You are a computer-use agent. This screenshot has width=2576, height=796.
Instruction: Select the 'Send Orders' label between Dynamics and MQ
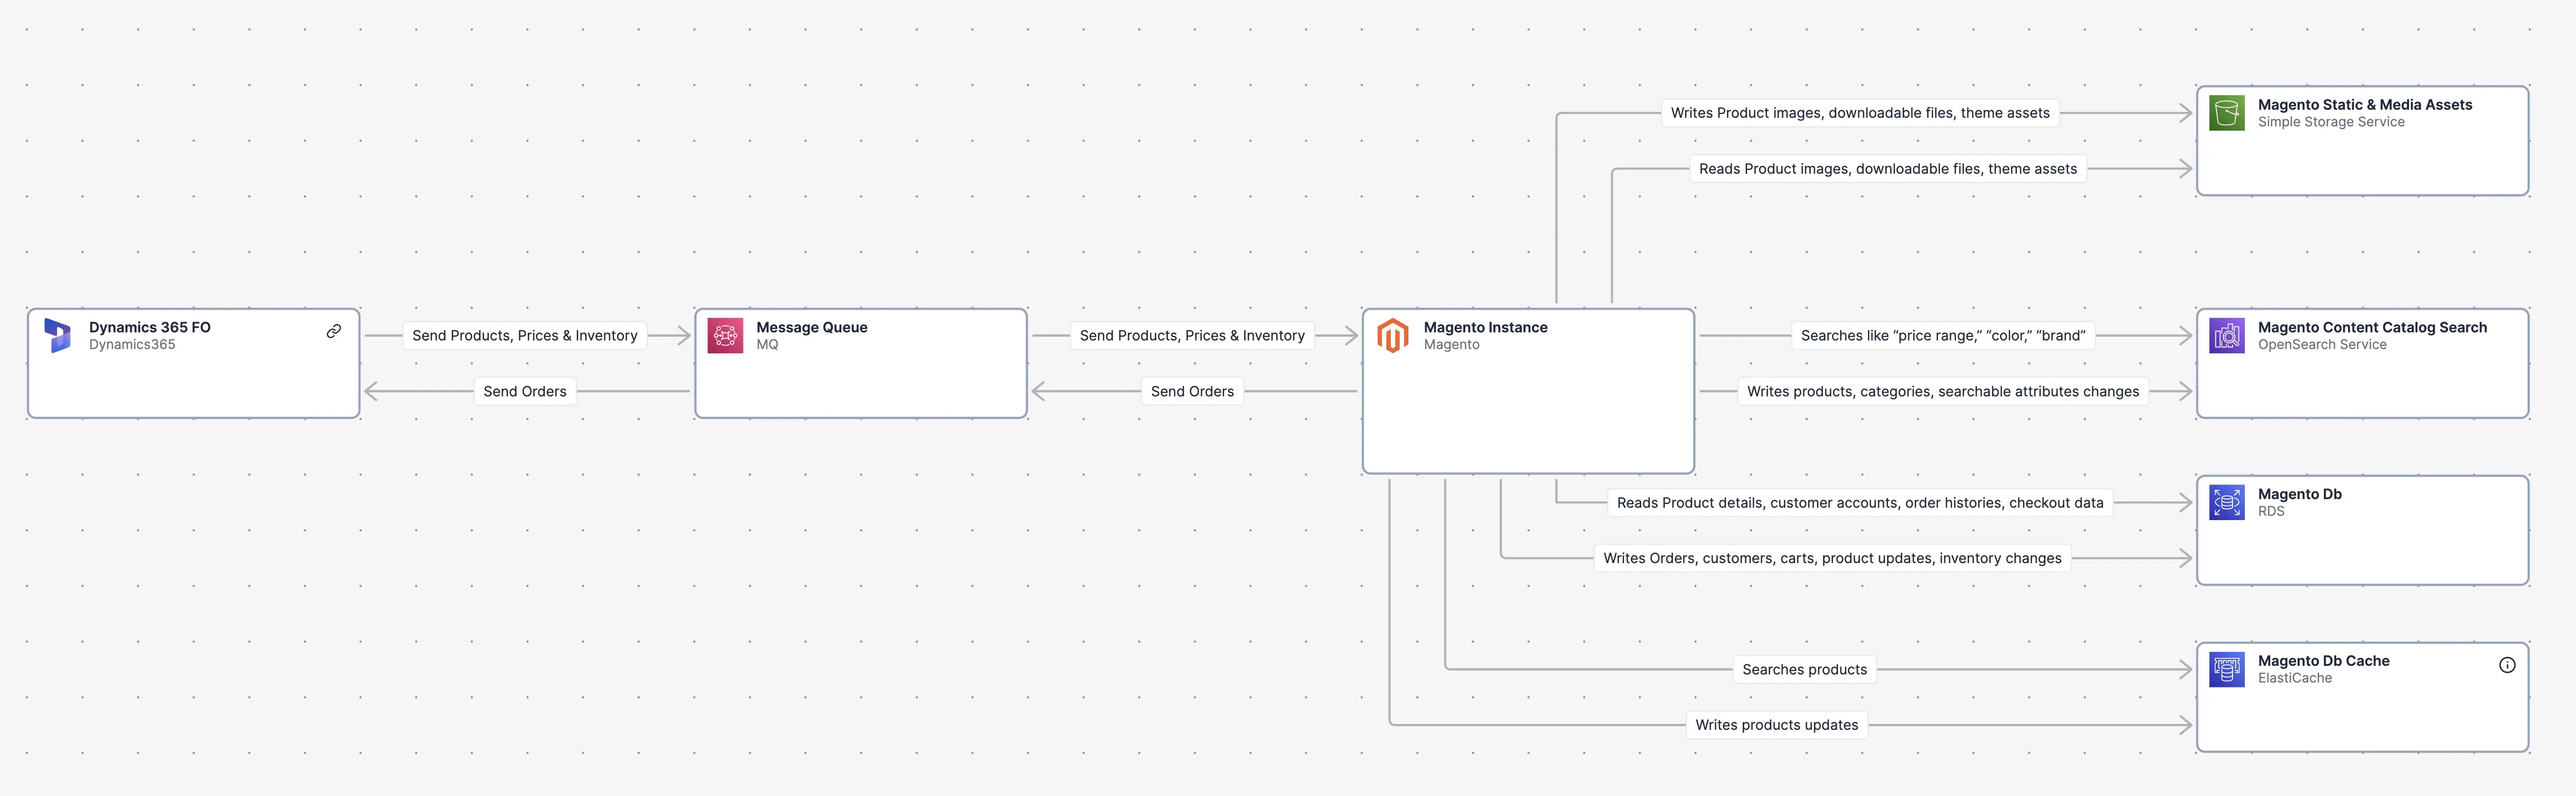click(x=524, y=391)
